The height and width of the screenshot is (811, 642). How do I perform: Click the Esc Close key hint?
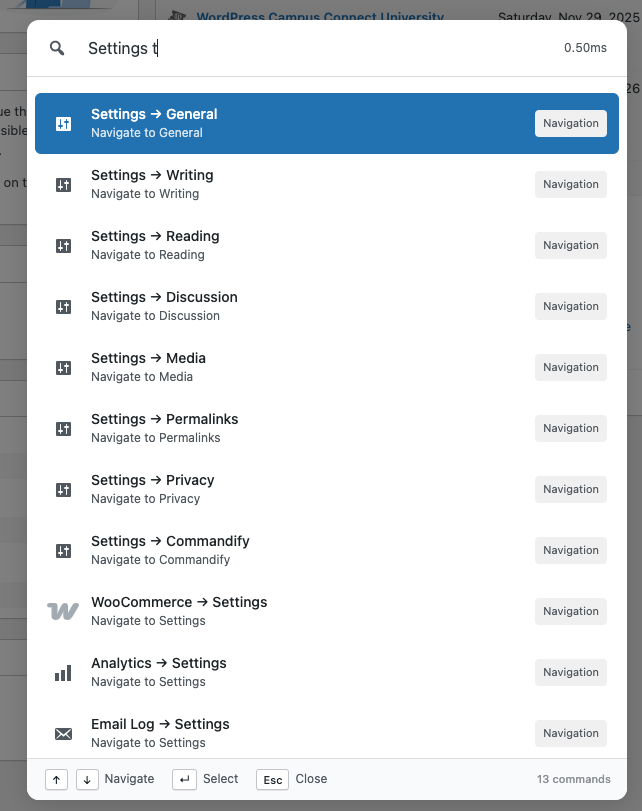272,779
